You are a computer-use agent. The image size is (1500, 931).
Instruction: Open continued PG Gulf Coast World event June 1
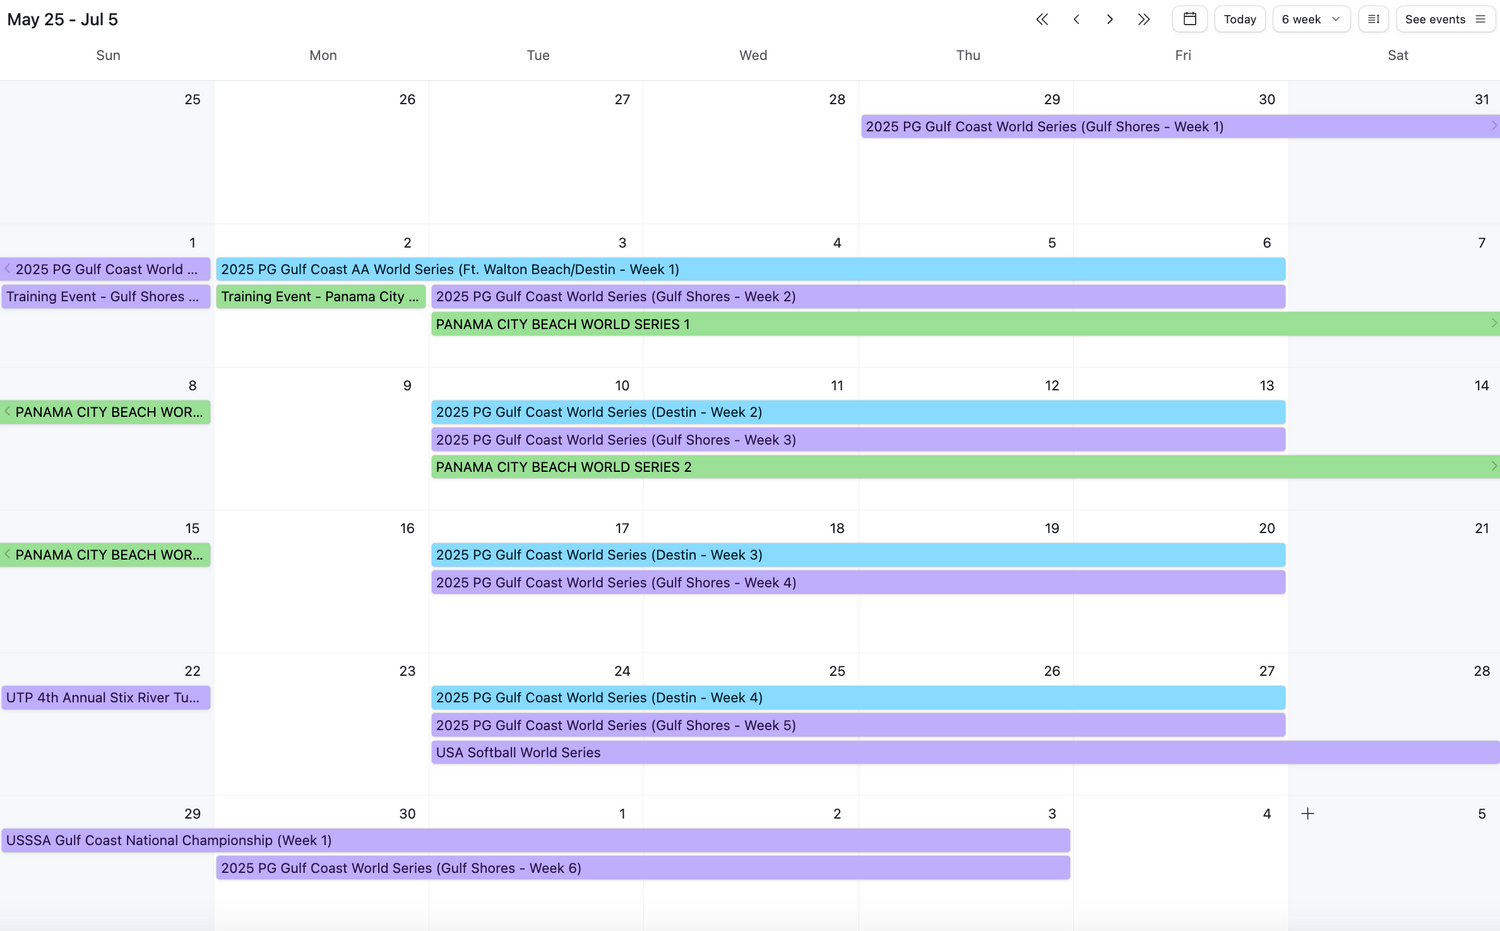pos(106,270)
